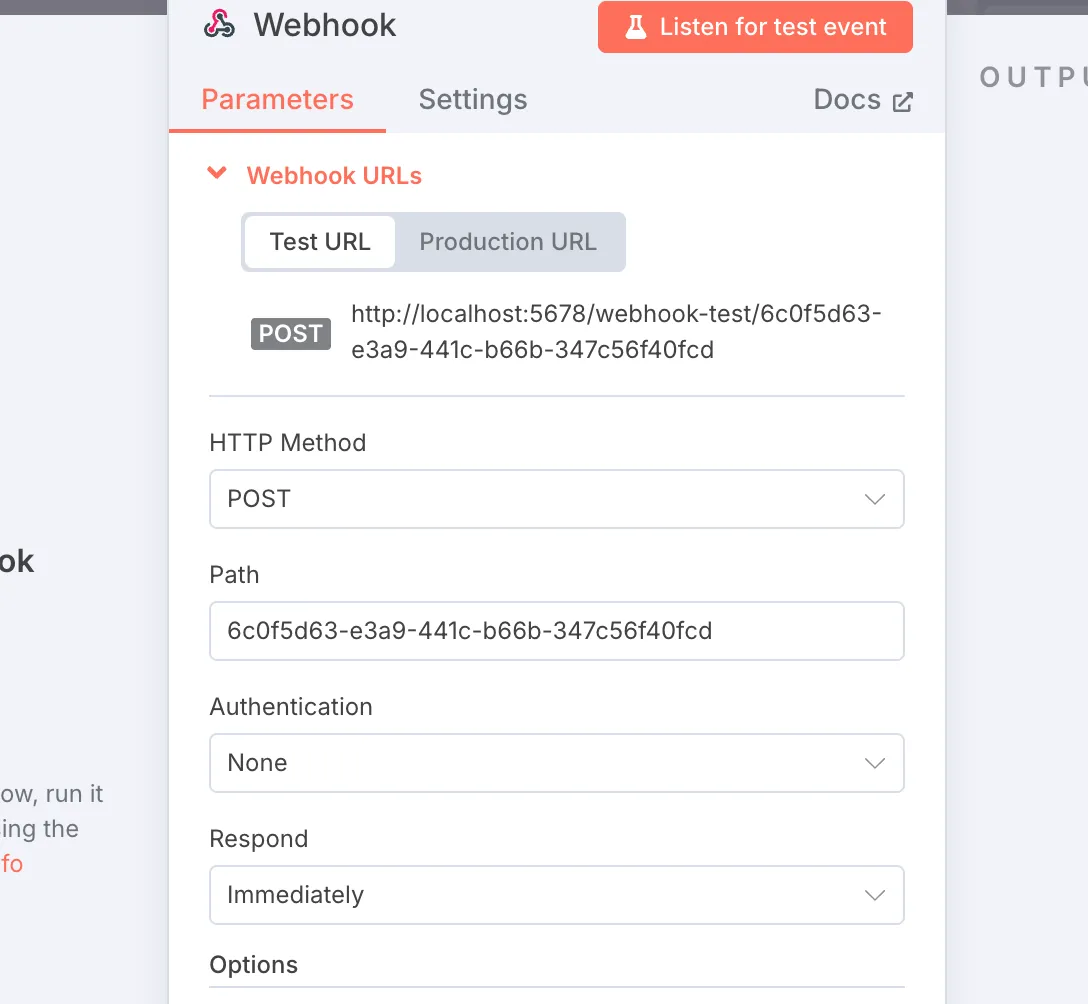Open the HTTP Method dropdown showing POST

540,499
